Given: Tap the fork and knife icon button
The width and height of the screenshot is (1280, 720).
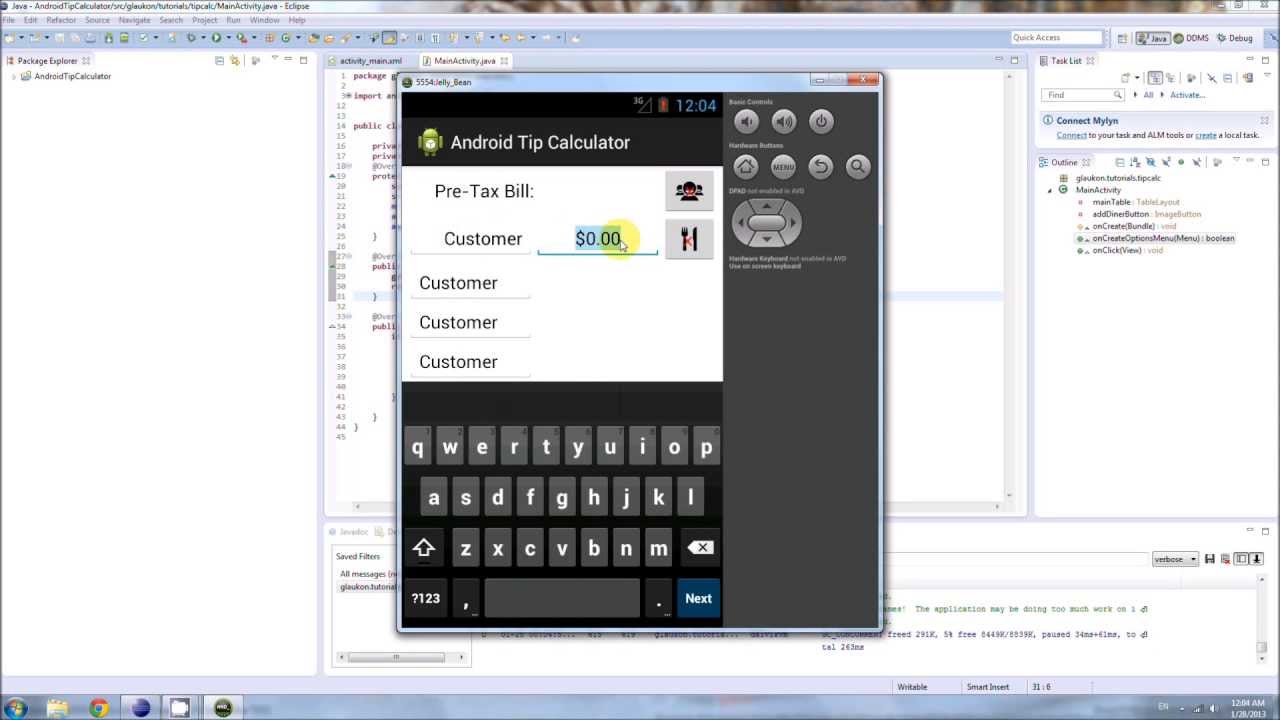Looking at the screenshot, I should pyautogui.click(x=689, y=239).
